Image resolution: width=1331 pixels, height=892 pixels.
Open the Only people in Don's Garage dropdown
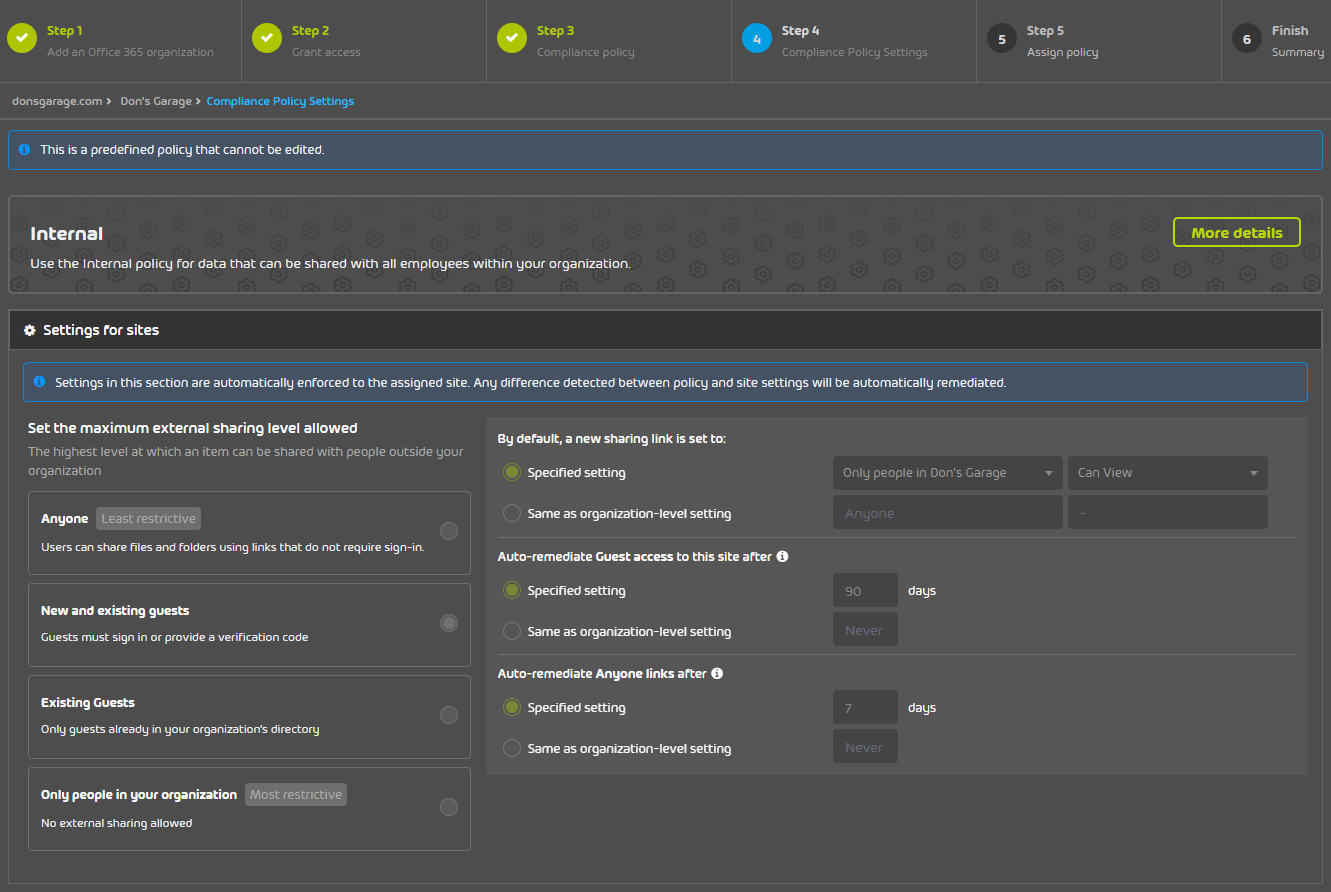pyautogui.click(x=946, y=472)
